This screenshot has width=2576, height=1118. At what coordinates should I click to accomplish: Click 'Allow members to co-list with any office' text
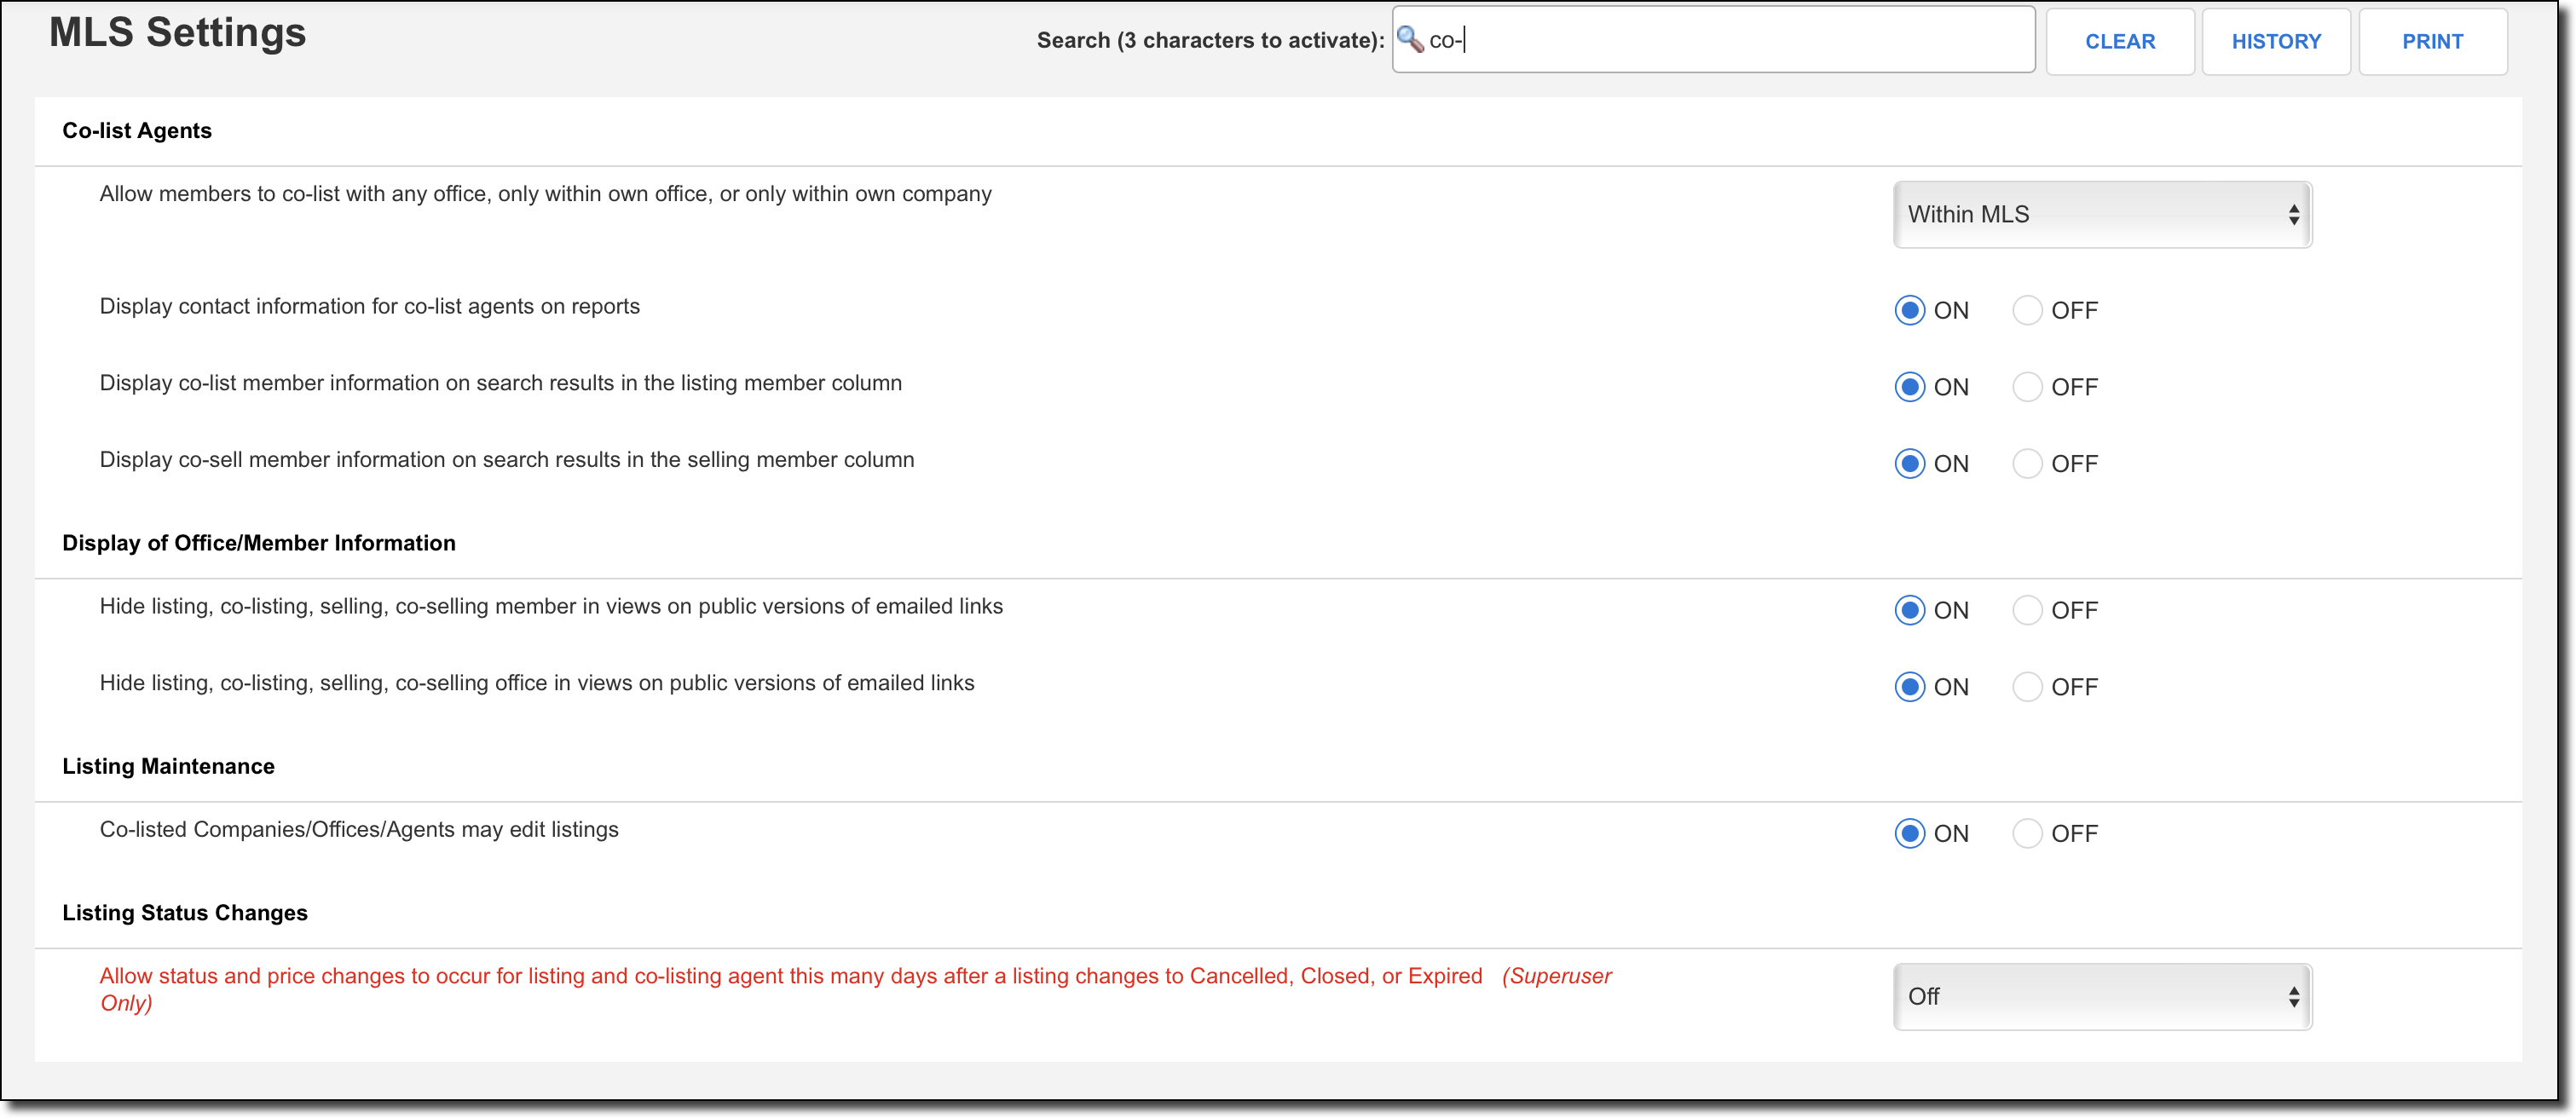pyautogui.click(x=545, y=194)
